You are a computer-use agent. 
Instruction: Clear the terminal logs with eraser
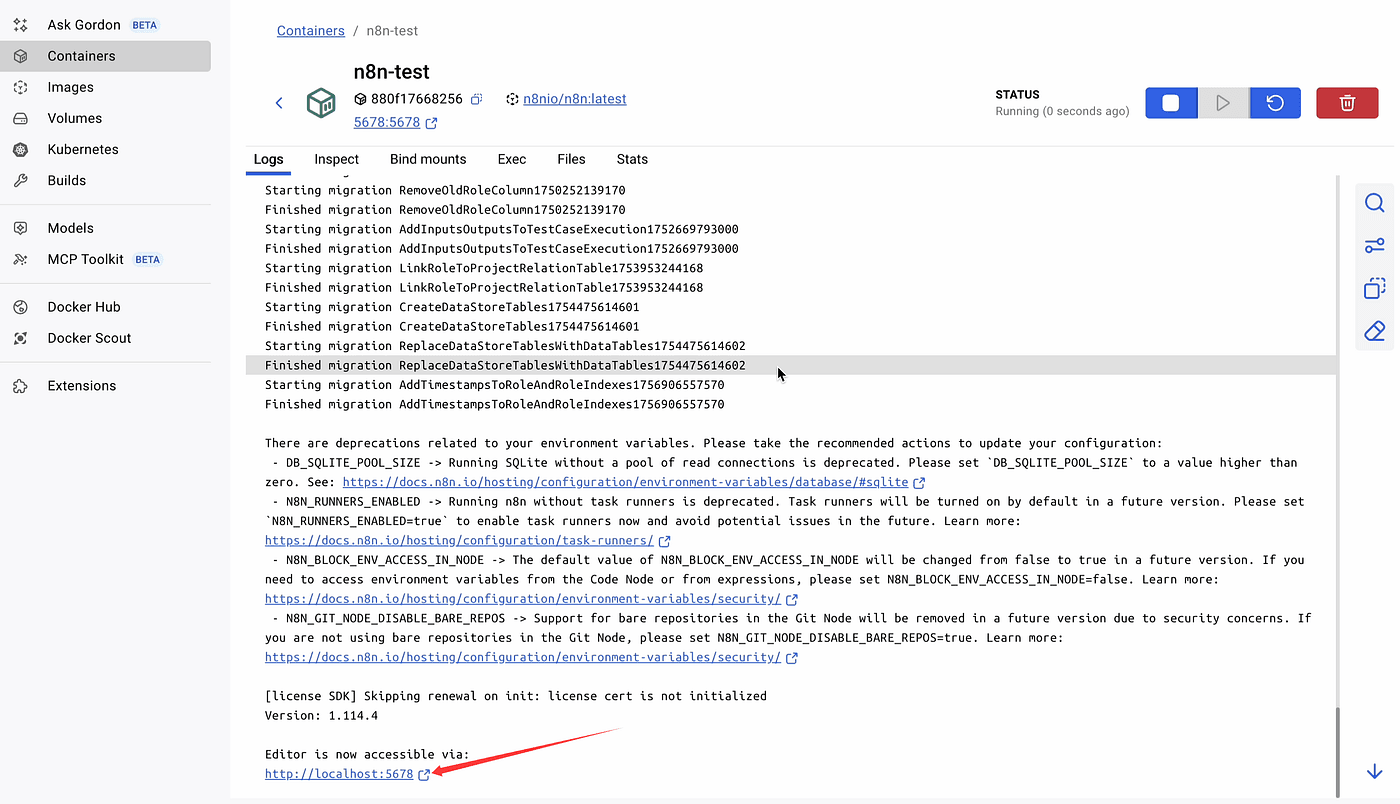(1374, 331)
